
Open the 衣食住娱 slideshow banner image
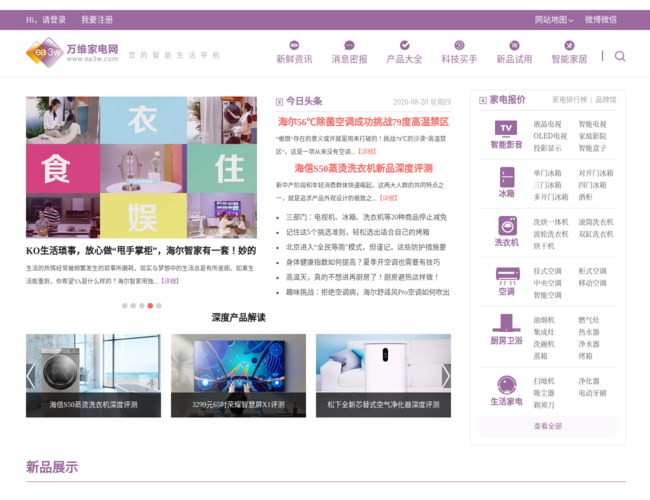point(141,167)
